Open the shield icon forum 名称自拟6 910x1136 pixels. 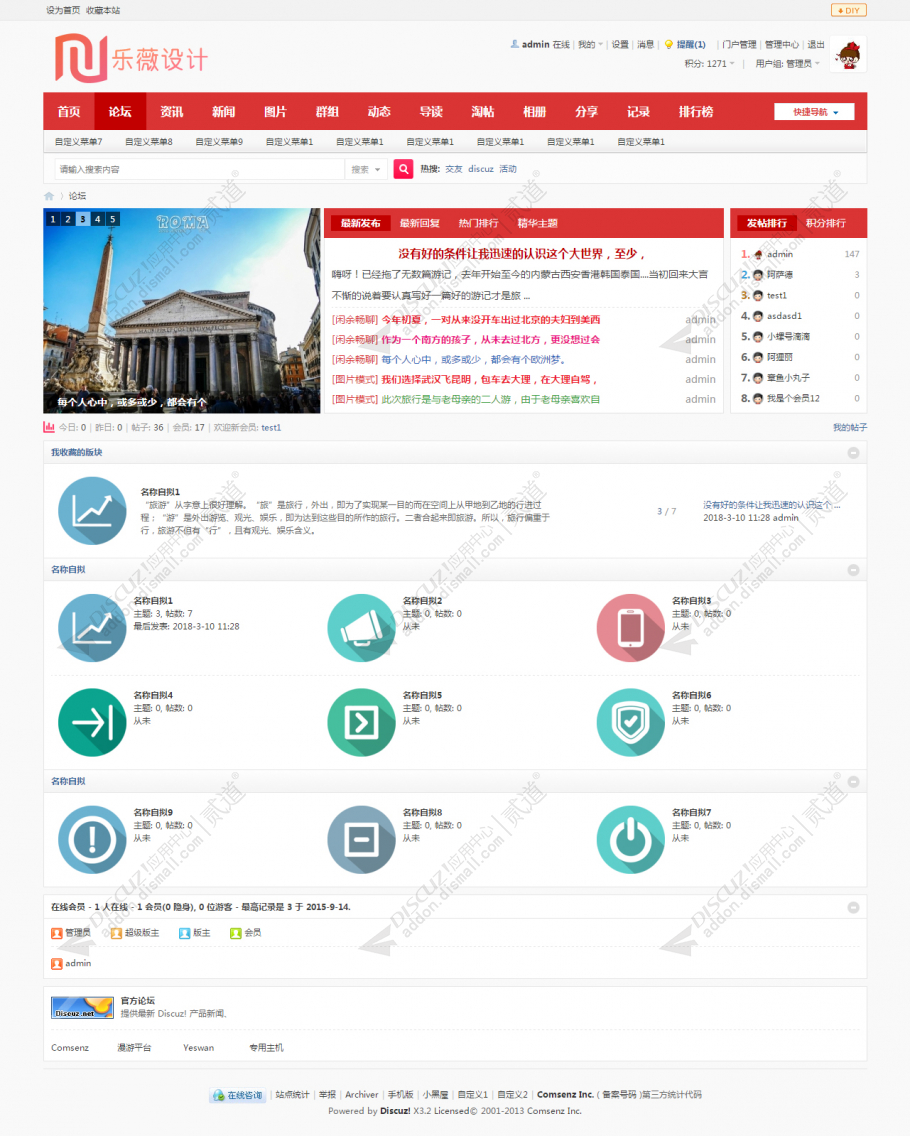[x=630, y=722]
